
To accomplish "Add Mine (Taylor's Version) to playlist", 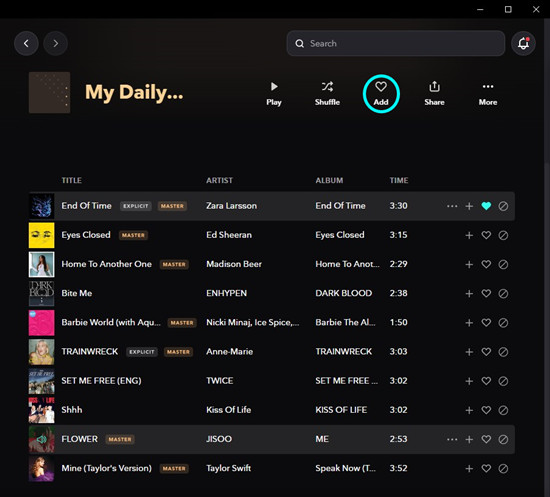I will coord(469,469).
